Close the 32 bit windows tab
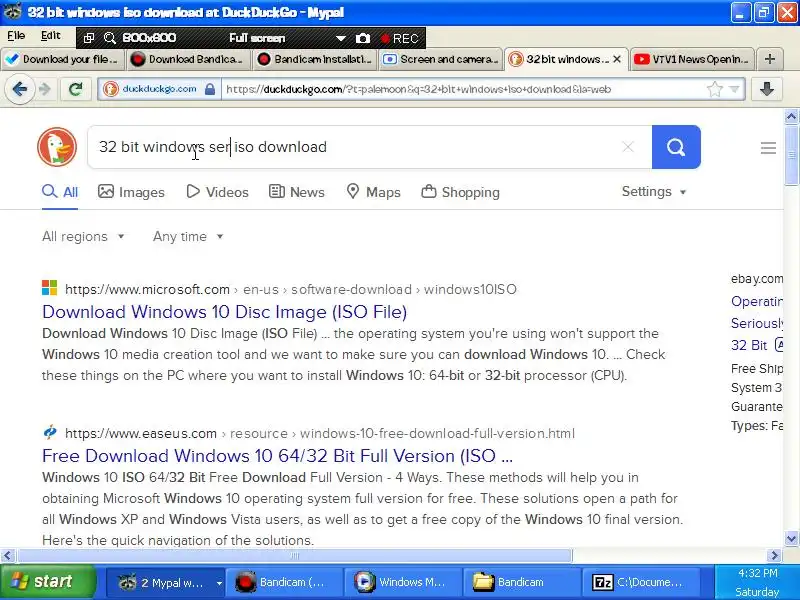 tap(617, 59)
